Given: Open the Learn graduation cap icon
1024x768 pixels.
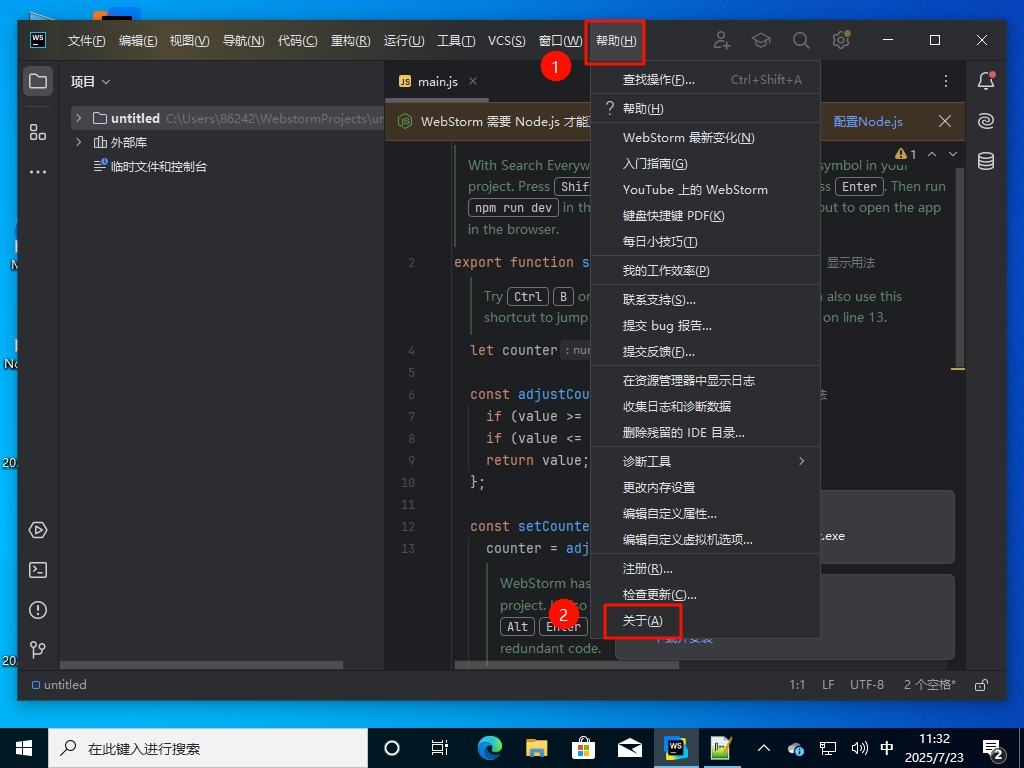Looking at the screenshot, I should pos(761,40).
